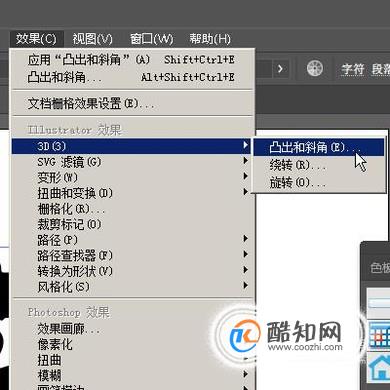
Task: Click the submenu arrow next to 风格化(S)
Action: point(246,285)
